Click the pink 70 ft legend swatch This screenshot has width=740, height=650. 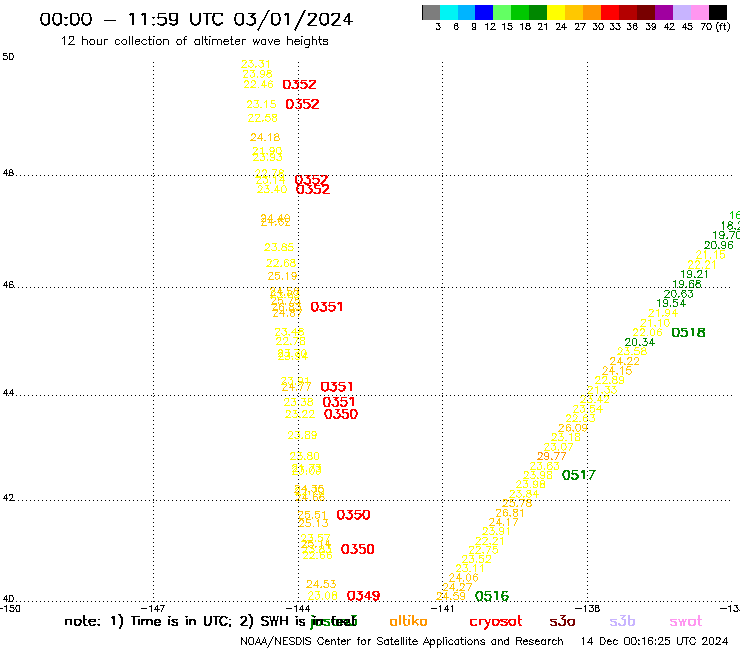[x=699, y=12]
